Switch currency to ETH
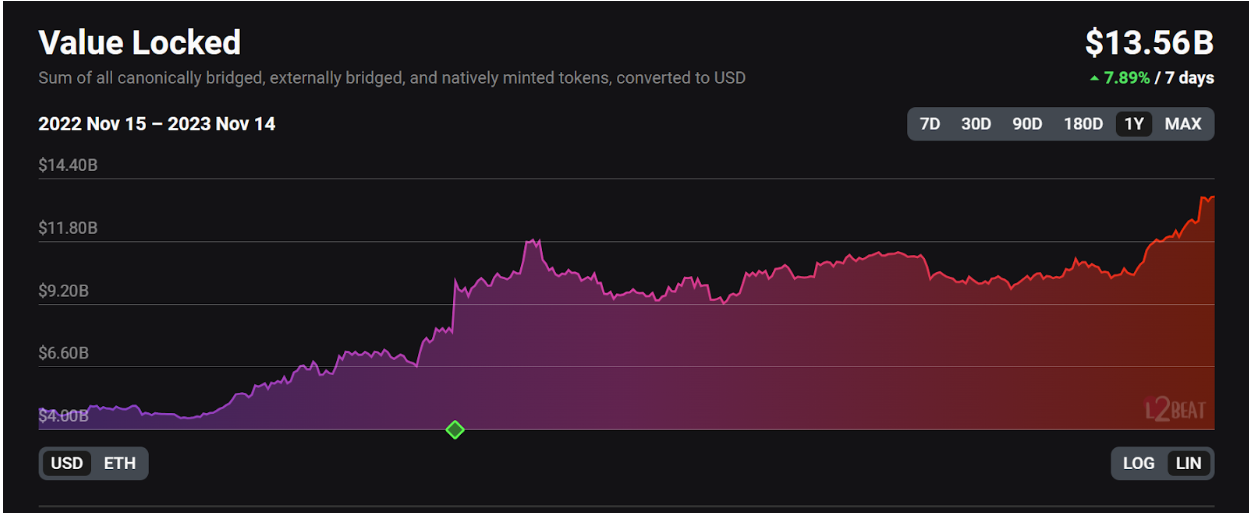 (120, 463)
